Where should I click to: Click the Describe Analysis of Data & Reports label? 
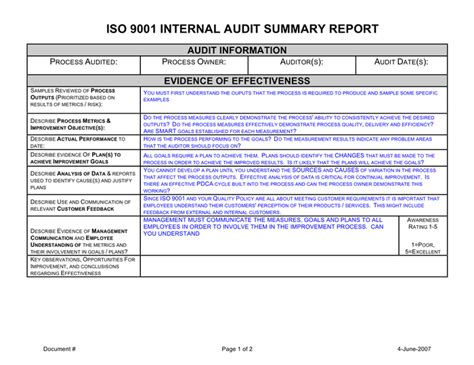tap(83, 180)
